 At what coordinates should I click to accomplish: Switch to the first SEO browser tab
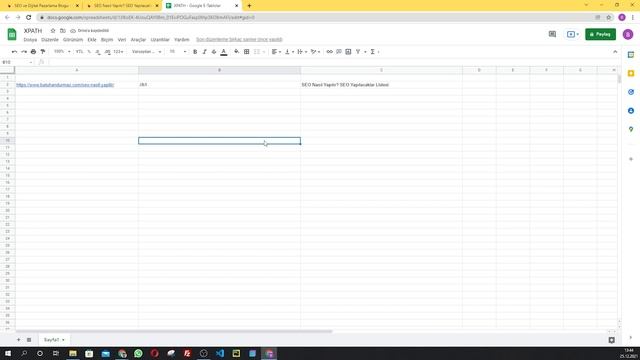tap(41, 6)
